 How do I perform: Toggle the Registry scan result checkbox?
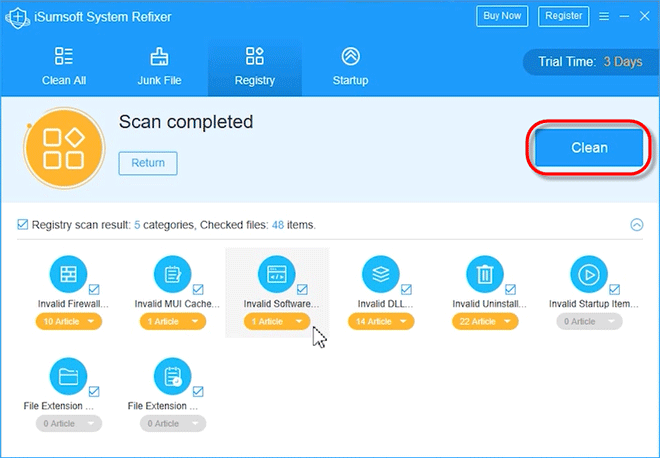[23, 224]
